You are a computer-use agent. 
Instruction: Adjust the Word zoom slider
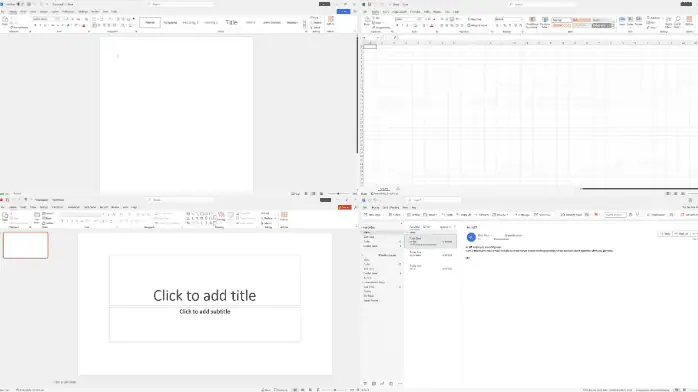(339, 194)
